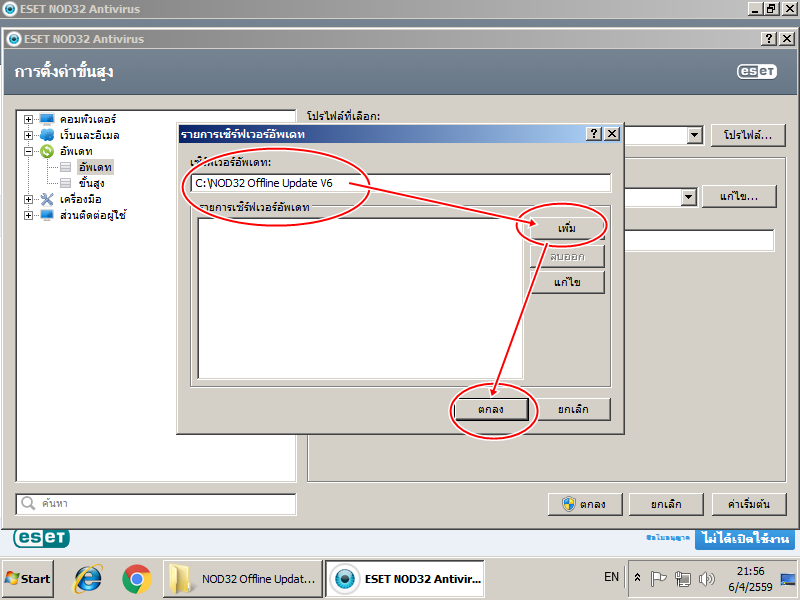The image size is (800, 600).
Task: Click ตกลง with shield in advanced setup
Action: pyautogui.click(x=585, y=504)
